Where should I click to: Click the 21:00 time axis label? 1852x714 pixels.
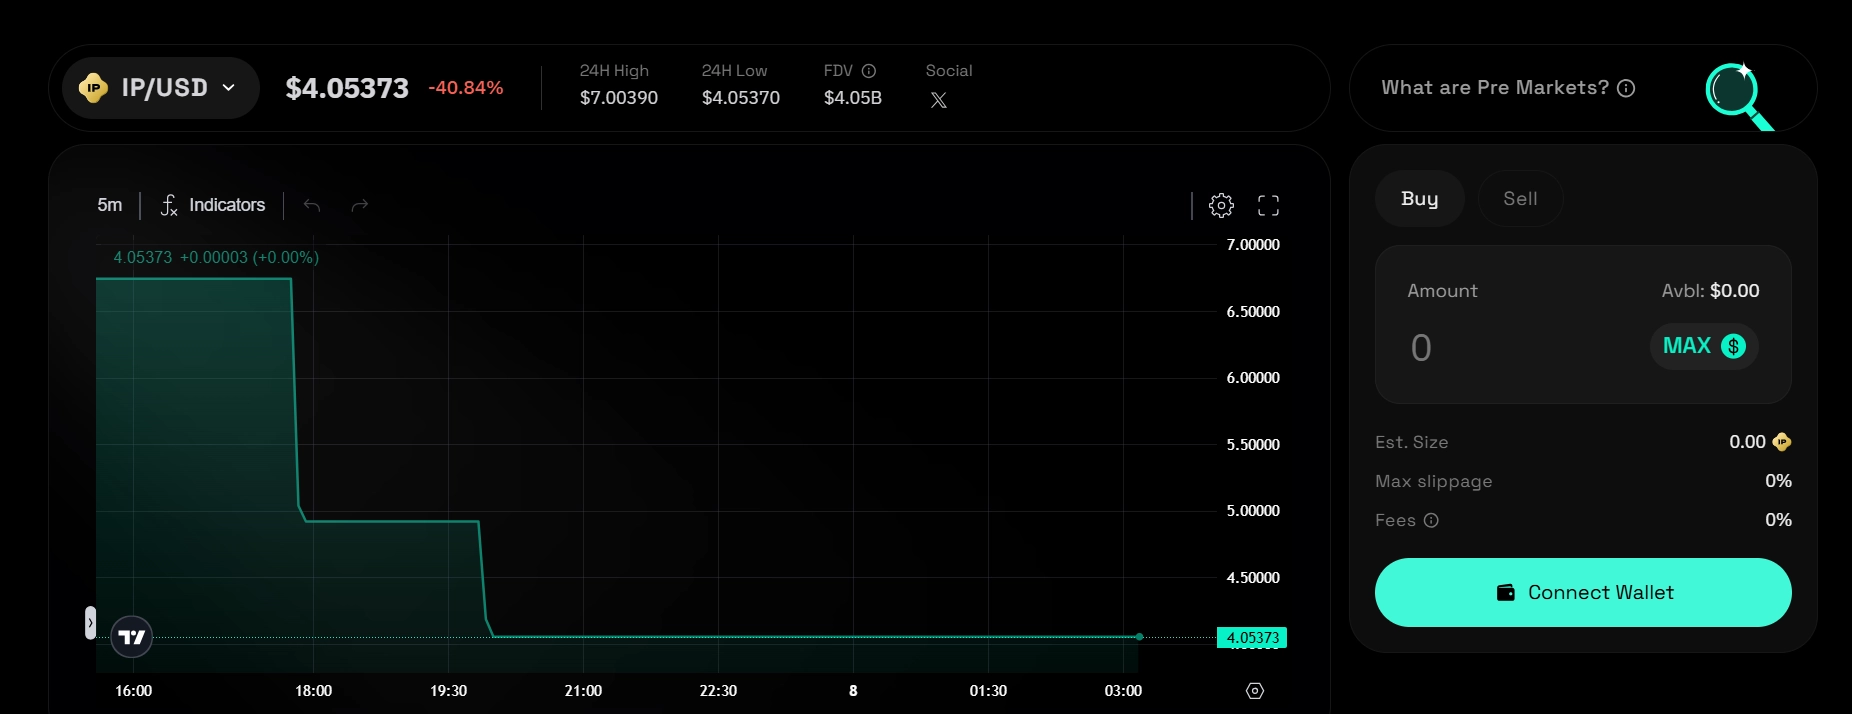[583, 691]
